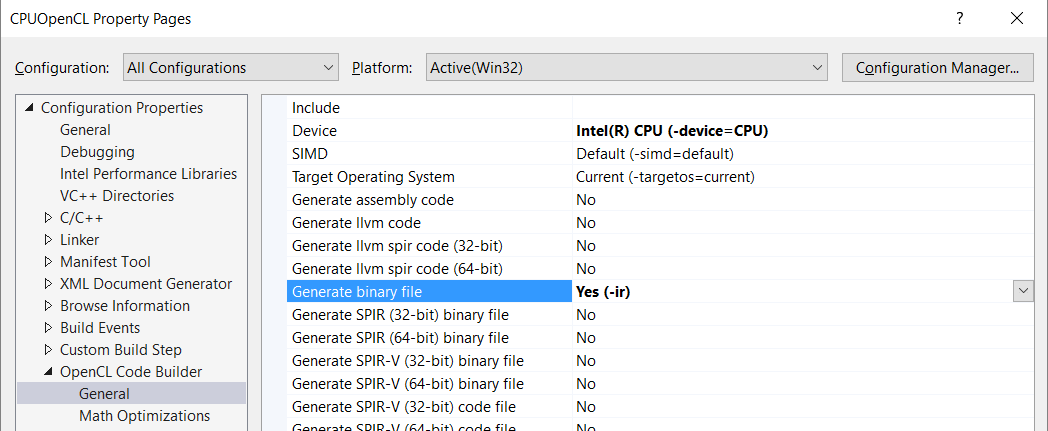
Task: Expand the Manifest Tool node
Action: pos(49,262)
